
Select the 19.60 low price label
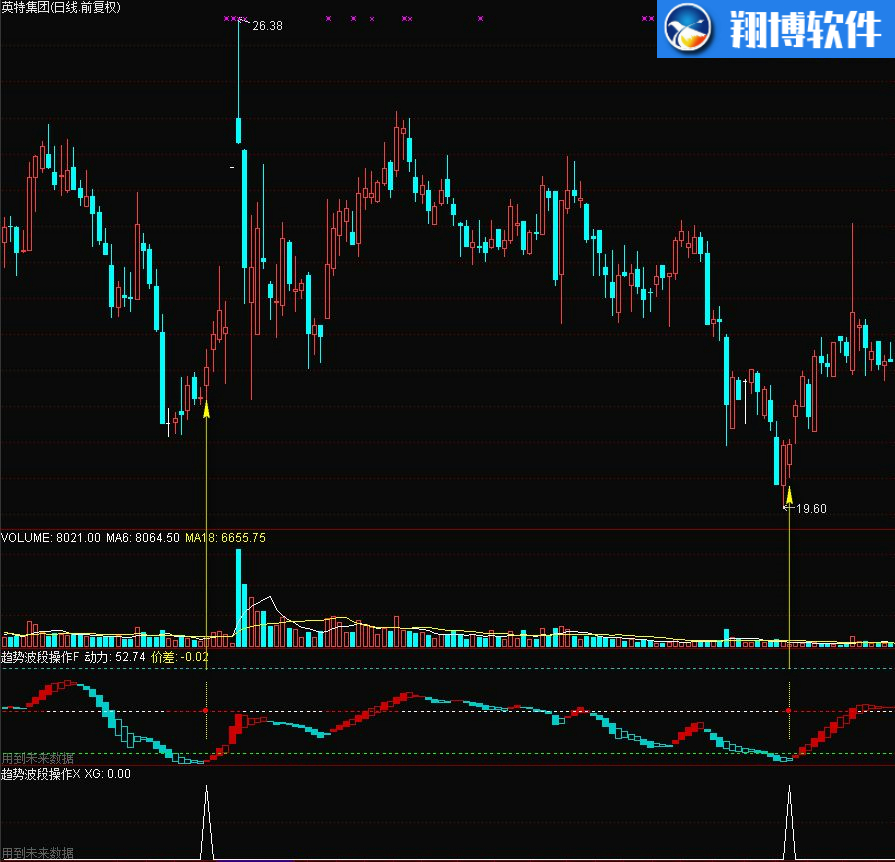811,509
